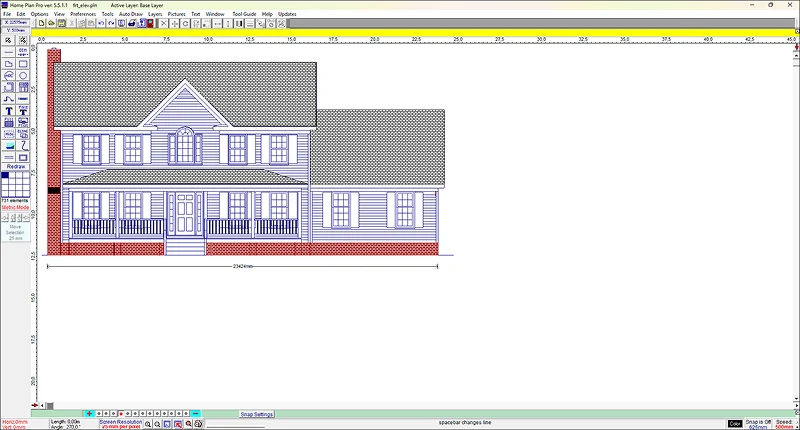Select the Clone tool icon
Viewport: 800px width, 430px height.
click(23, 134)
